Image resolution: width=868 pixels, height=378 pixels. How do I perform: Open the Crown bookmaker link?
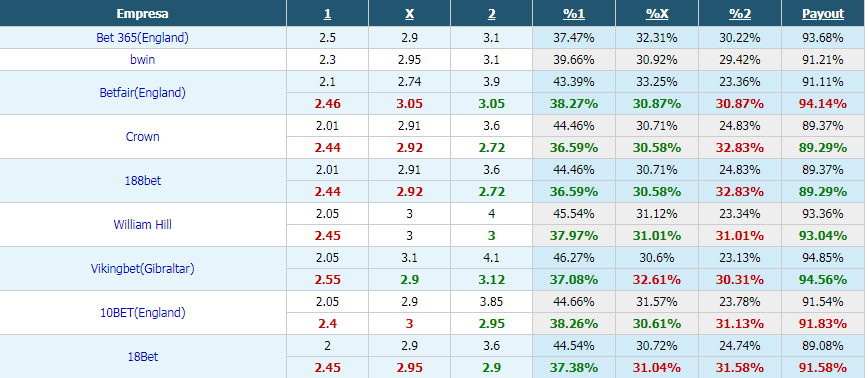tap(142, 137)
